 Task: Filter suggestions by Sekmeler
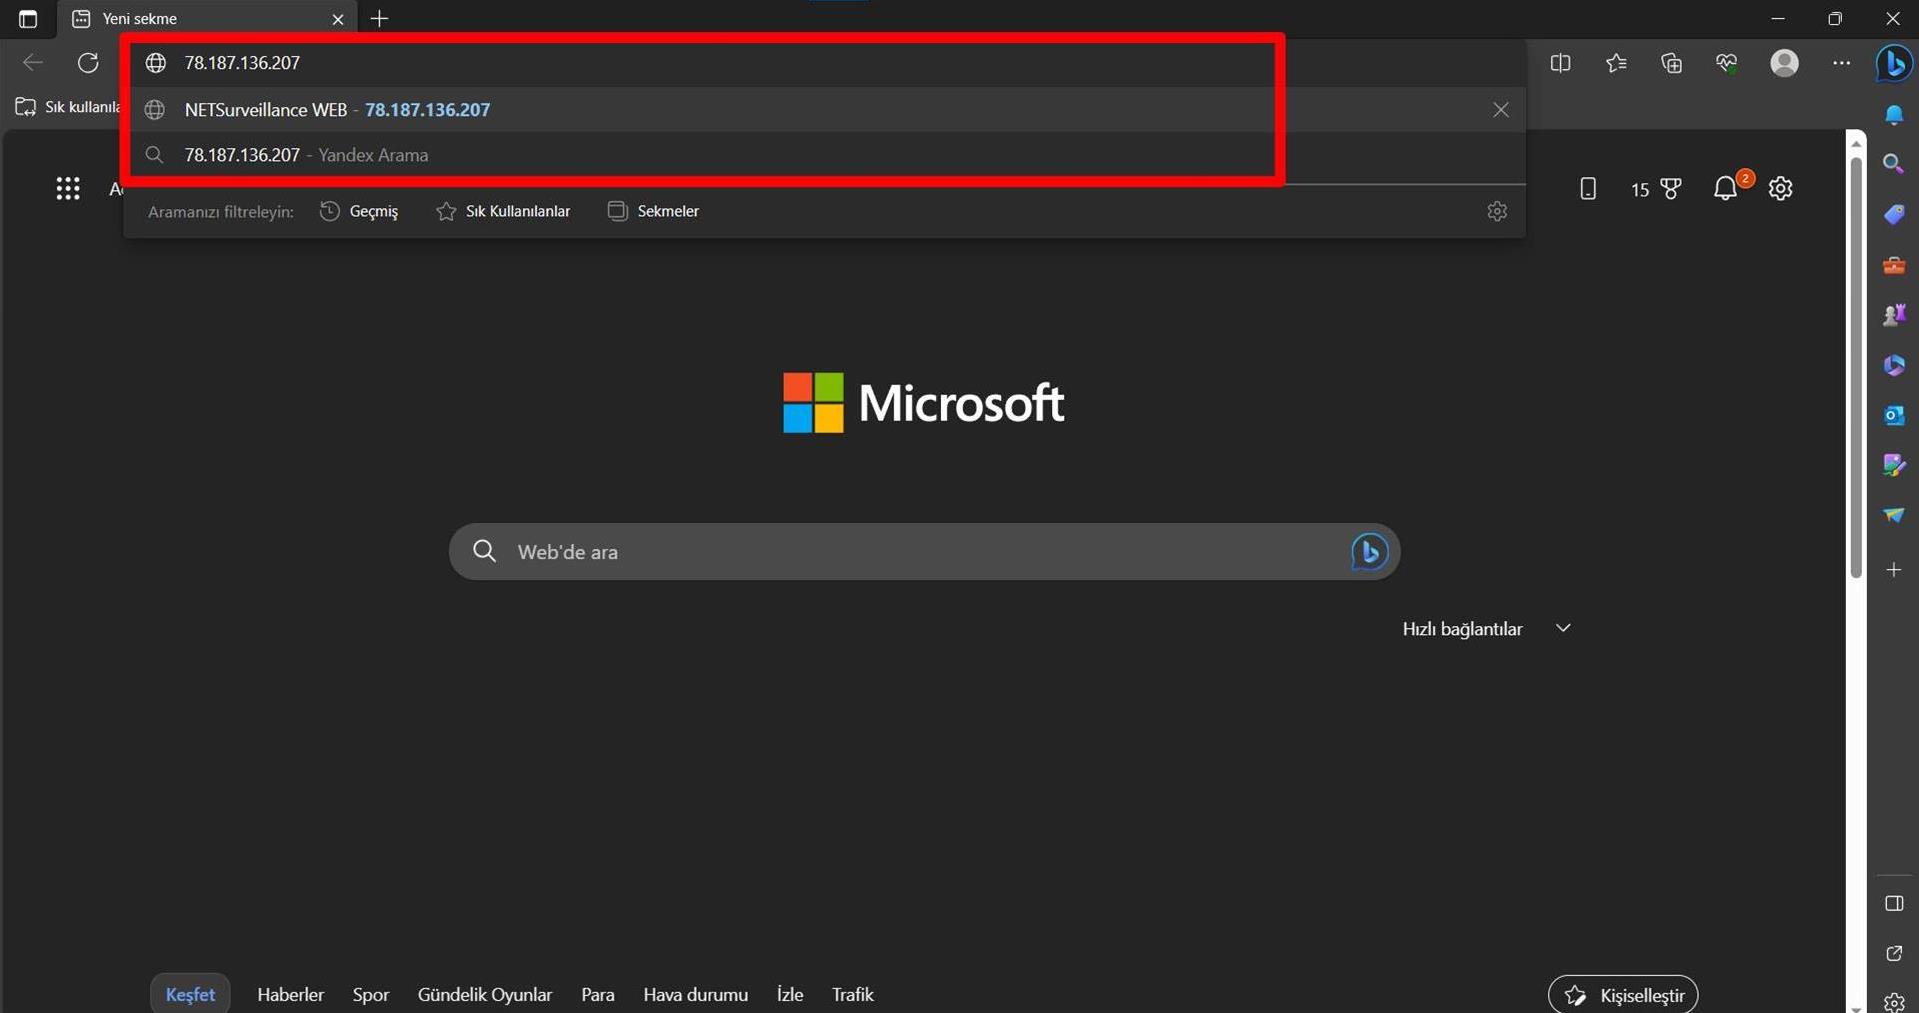click(x=654, y=211)
